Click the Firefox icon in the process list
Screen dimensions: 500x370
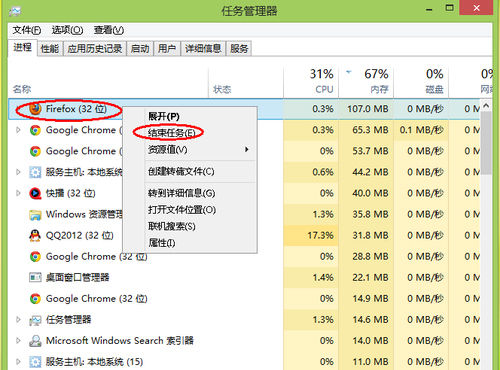tap(35, 109)
